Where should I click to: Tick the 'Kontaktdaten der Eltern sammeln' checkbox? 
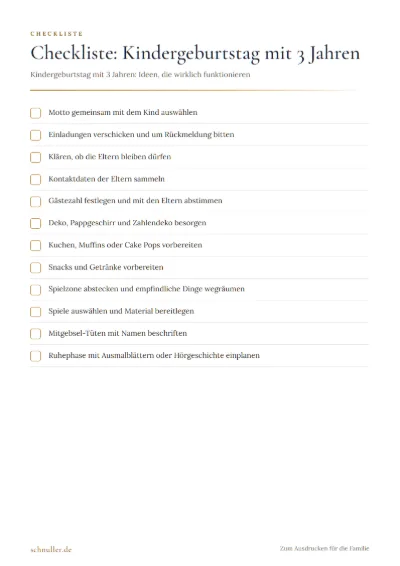35,179
